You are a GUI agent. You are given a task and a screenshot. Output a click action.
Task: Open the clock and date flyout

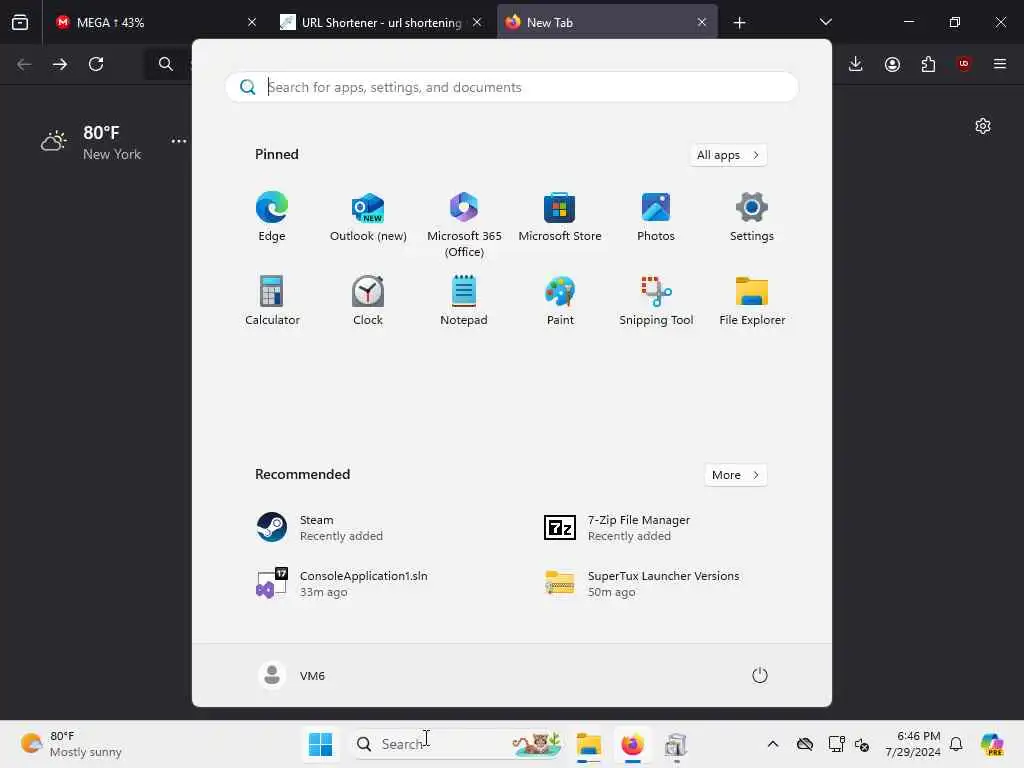(x=913, y=744)
